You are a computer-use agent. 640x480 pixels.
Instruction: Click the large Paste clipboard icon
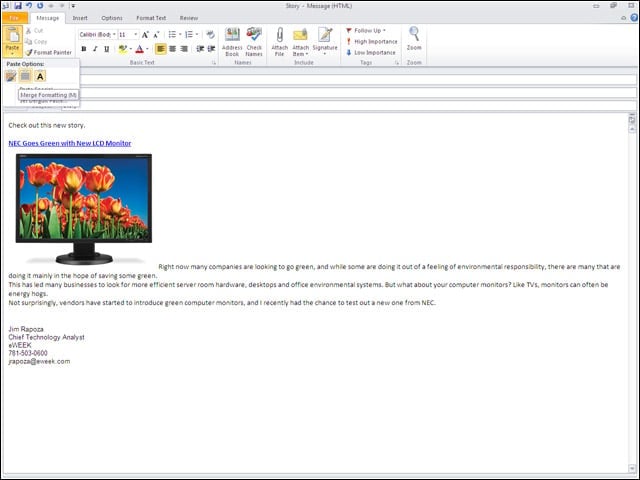(12, 35)
